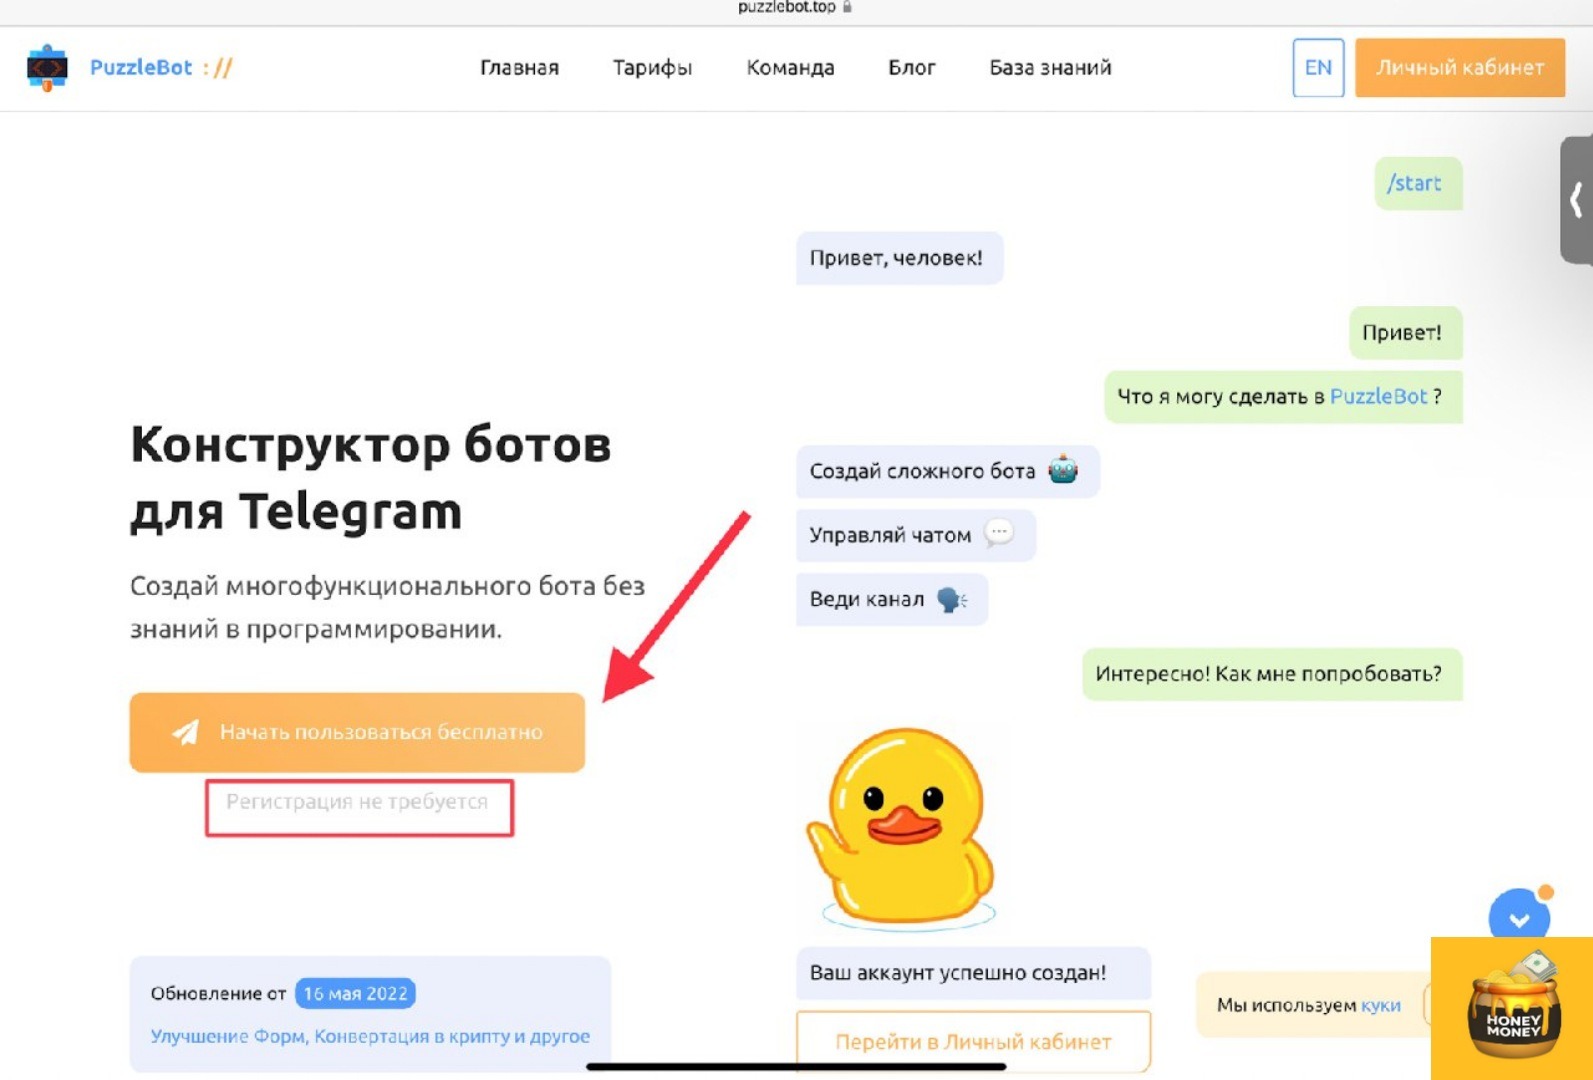The width and height of the screenshot is (1593, 1080).
Task: Click Начать пользоваться бесплатно button
Action: tap(357, 732)
